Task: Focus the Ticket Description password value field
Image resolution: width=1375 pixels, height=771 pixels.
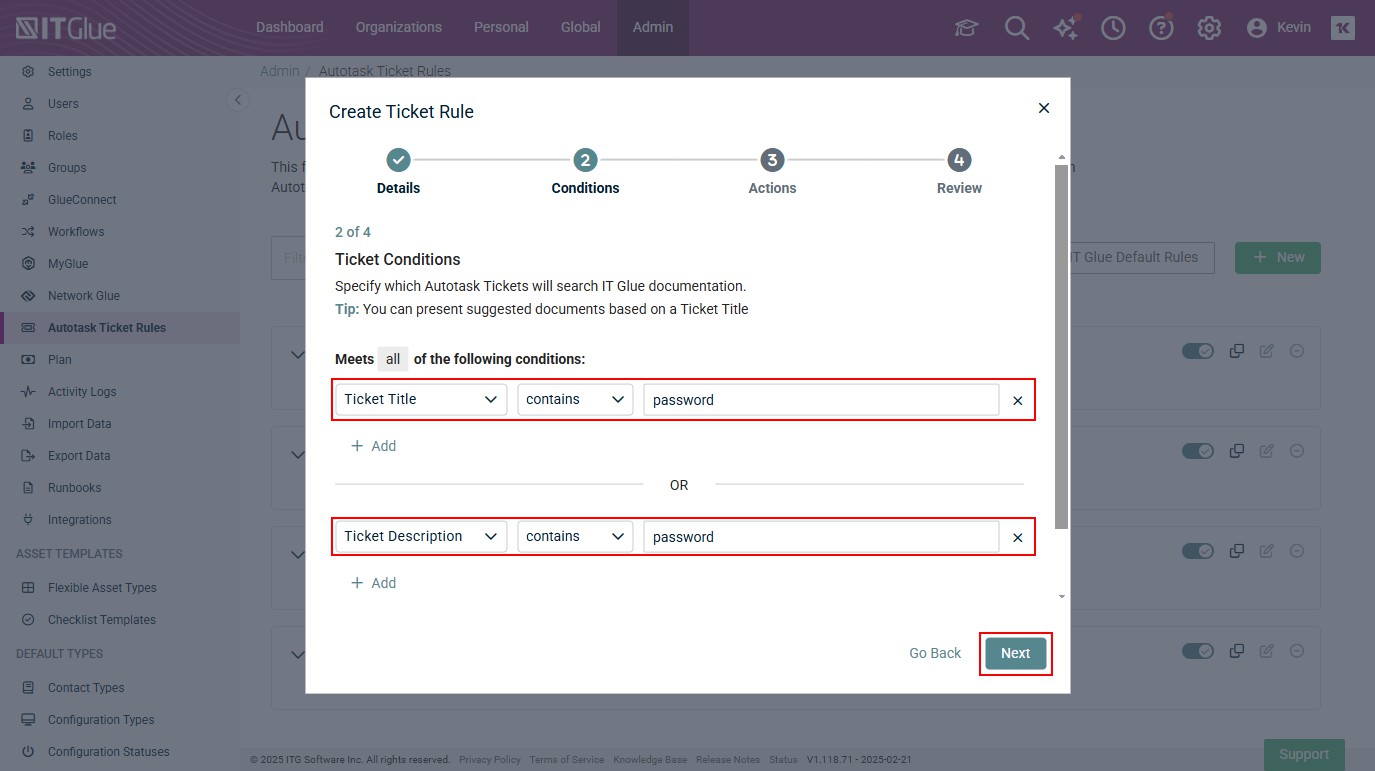Action: [821, 537]
